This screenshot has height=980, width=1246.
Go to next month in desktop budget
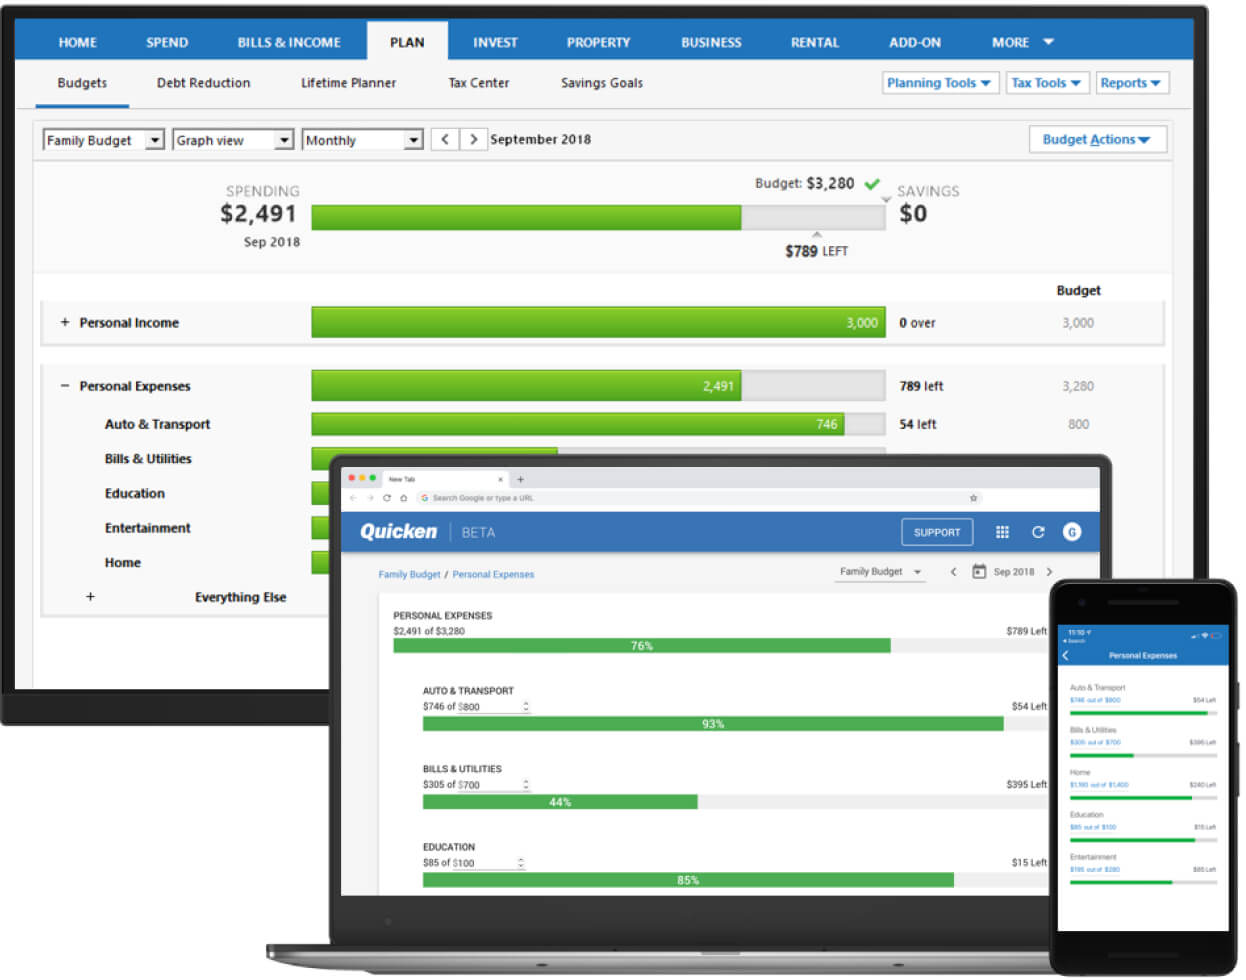473,139
